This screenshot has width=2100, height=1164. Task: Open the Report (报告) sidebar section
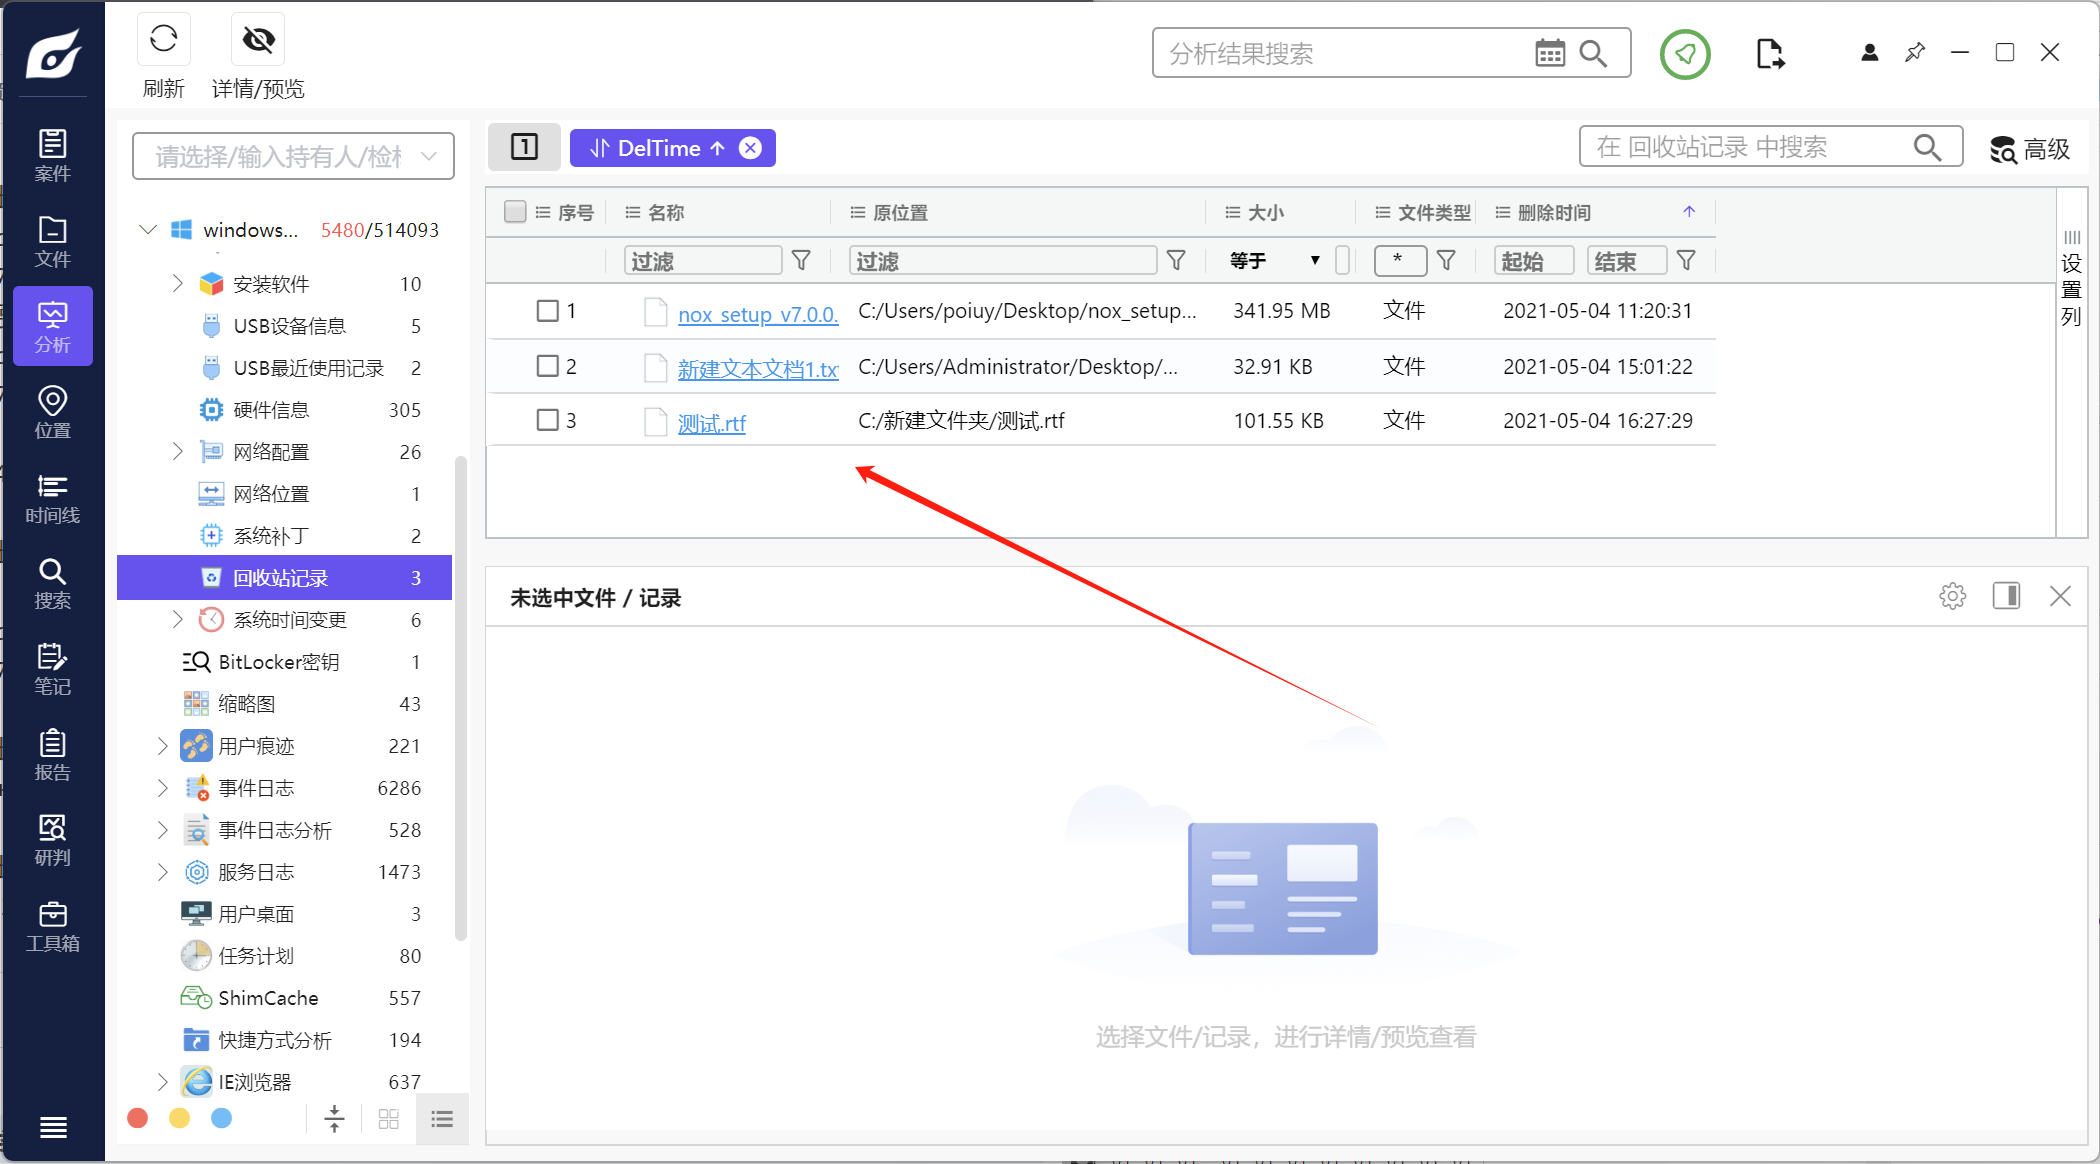point(52,756)
